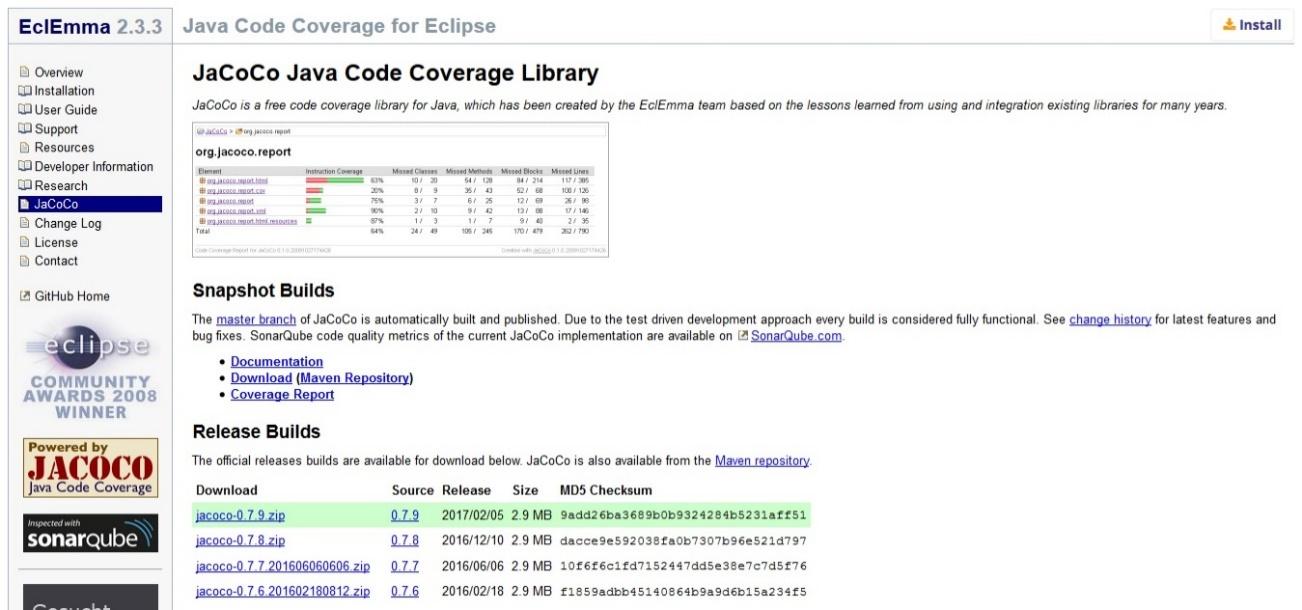
Task: Open source link 0.7.7
Action: 405,567
